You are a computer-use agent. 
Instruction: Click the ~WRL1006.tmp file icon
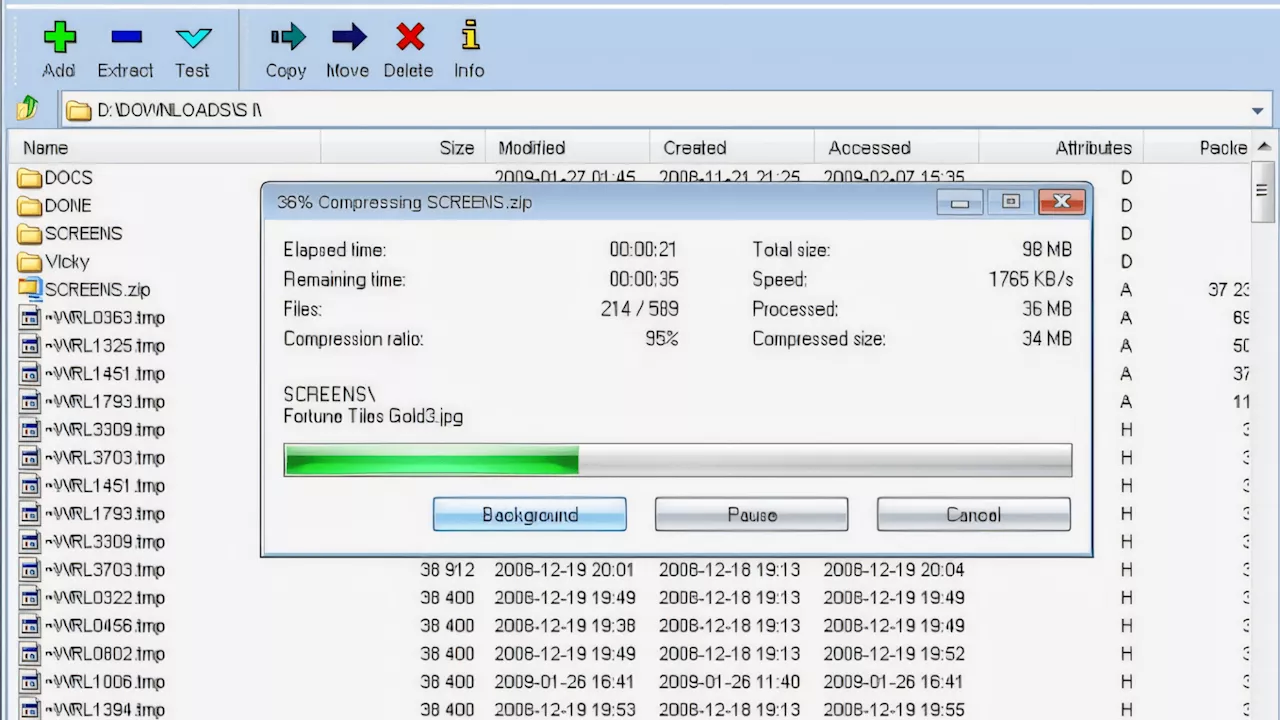point(29,682)
